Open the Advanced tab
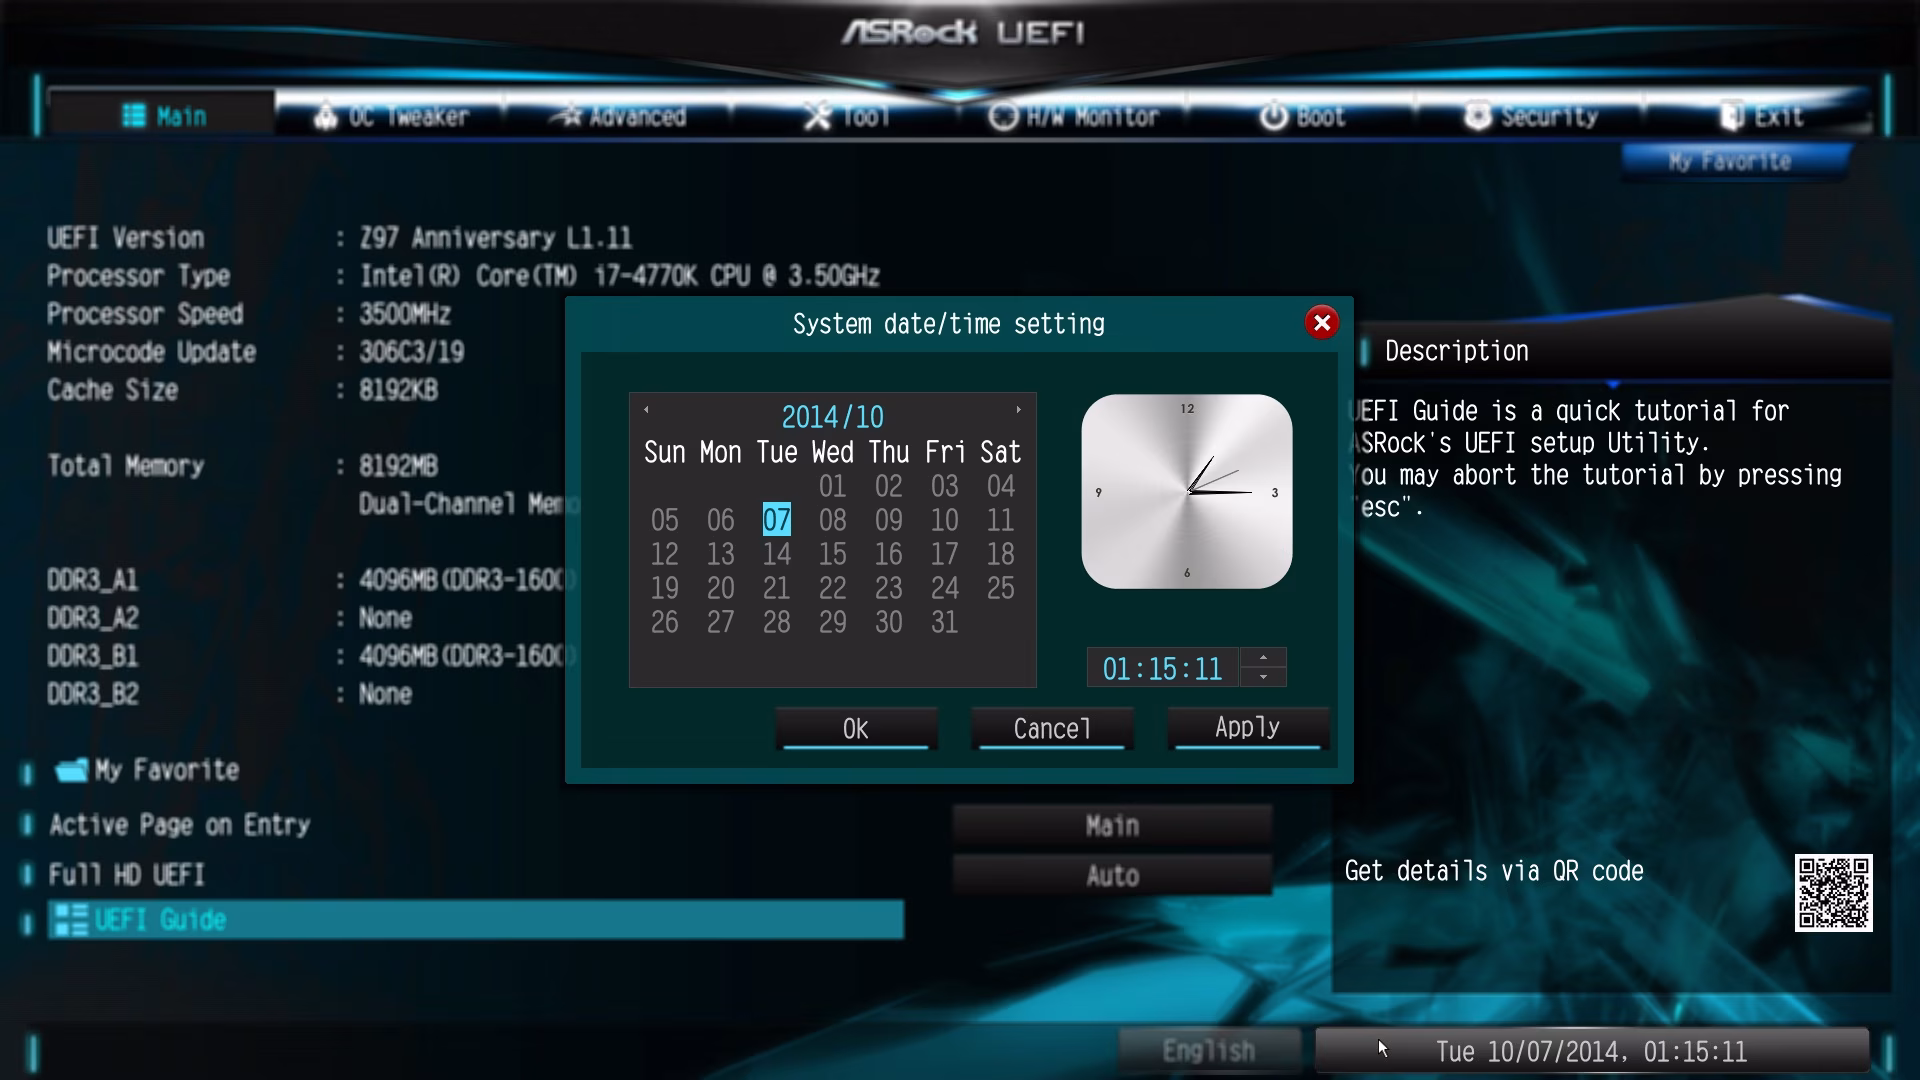1920x1080 pixels. (x=617, y=116)
